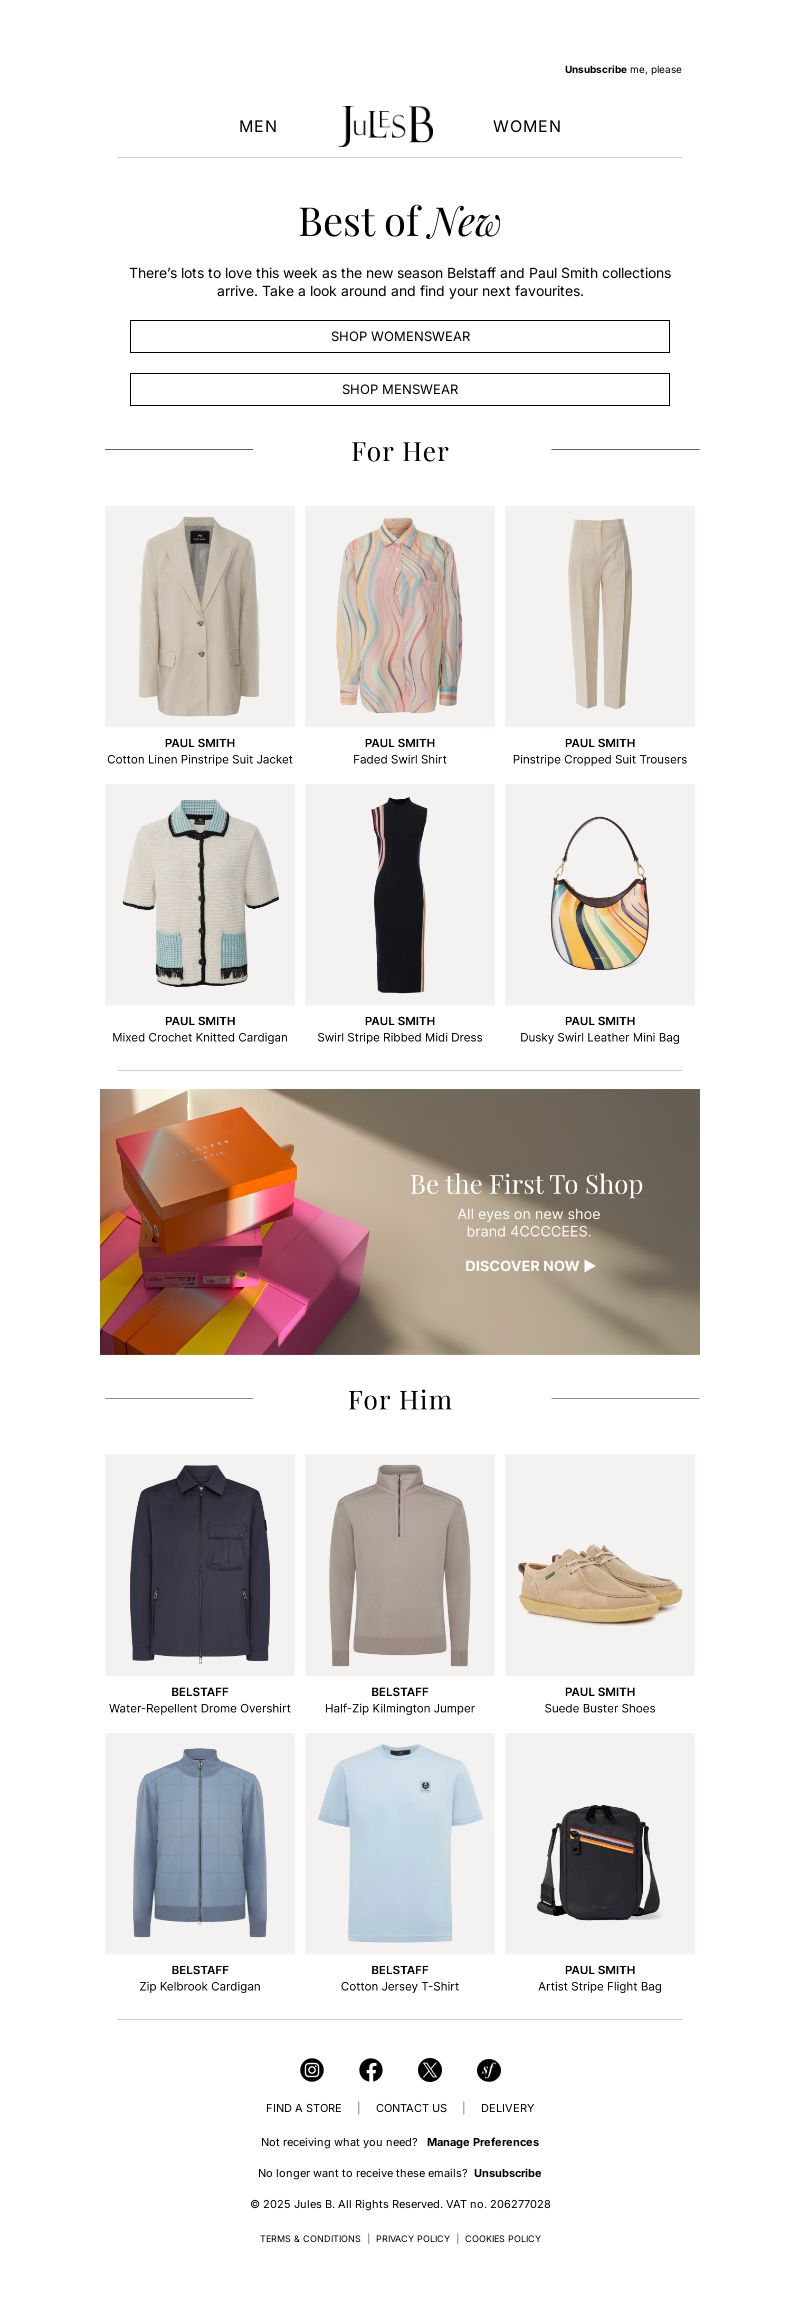Open the Facebook social icon

point(371,2070)
